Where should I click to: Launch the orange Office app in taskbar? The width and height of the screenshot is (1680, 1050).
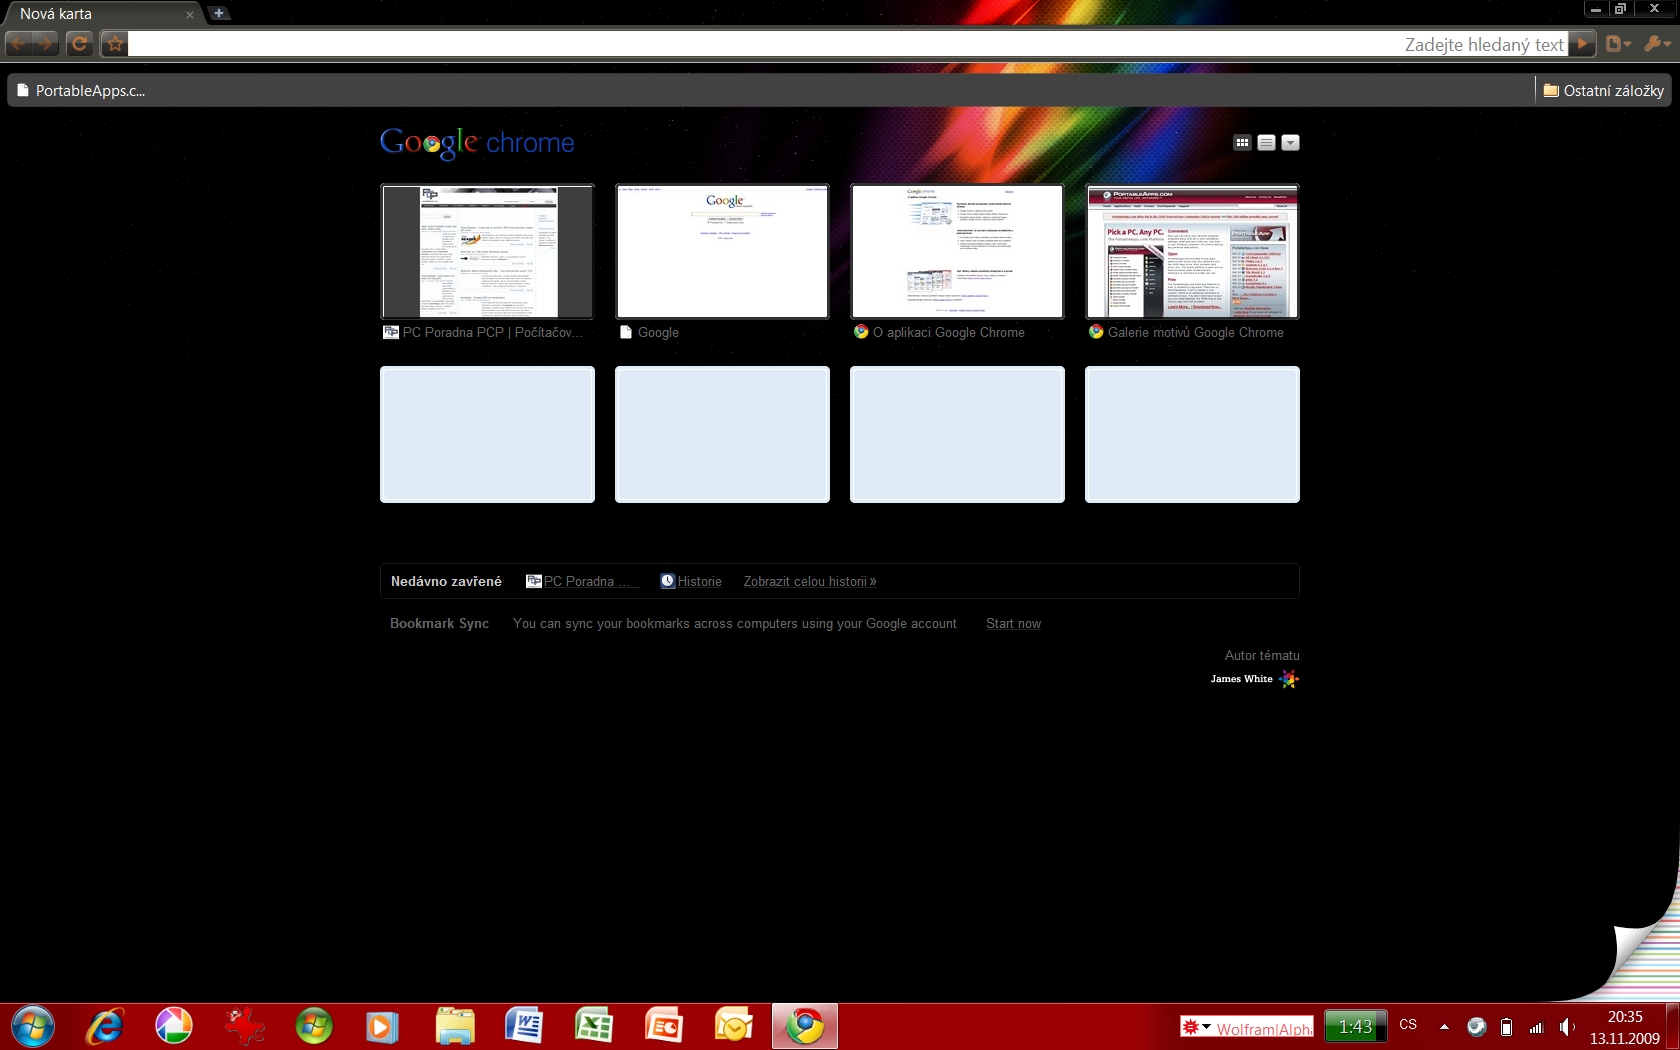664,1026
